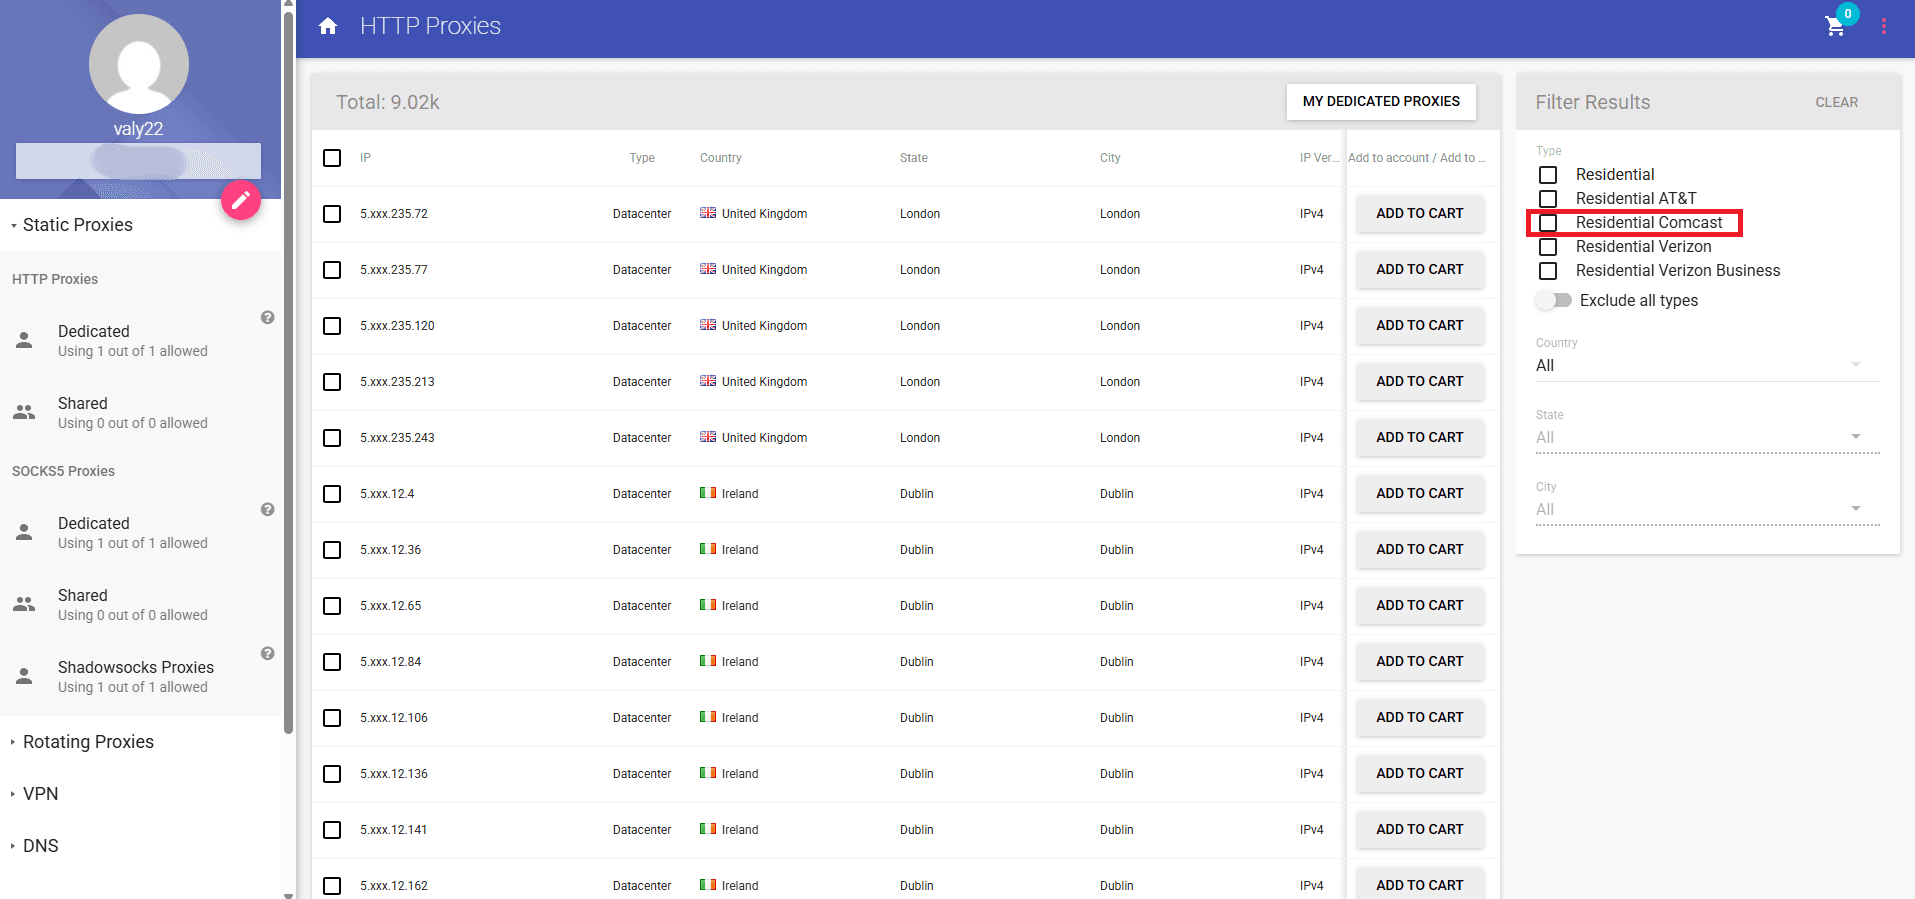
Task: Check the Residential Comcast filter
Action: pyautogui.click(x=1548, y=223)
